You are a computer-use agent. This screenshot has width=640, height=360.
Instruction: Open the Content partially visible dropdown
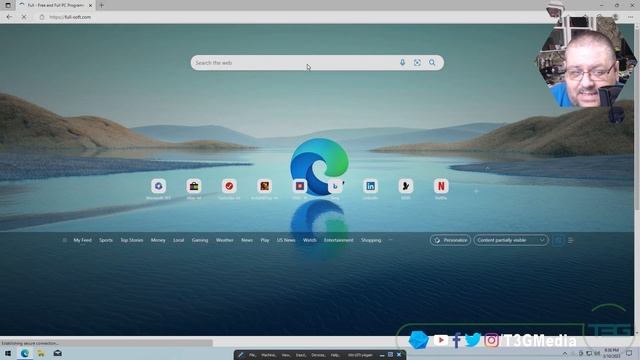(x=511, y=240)
